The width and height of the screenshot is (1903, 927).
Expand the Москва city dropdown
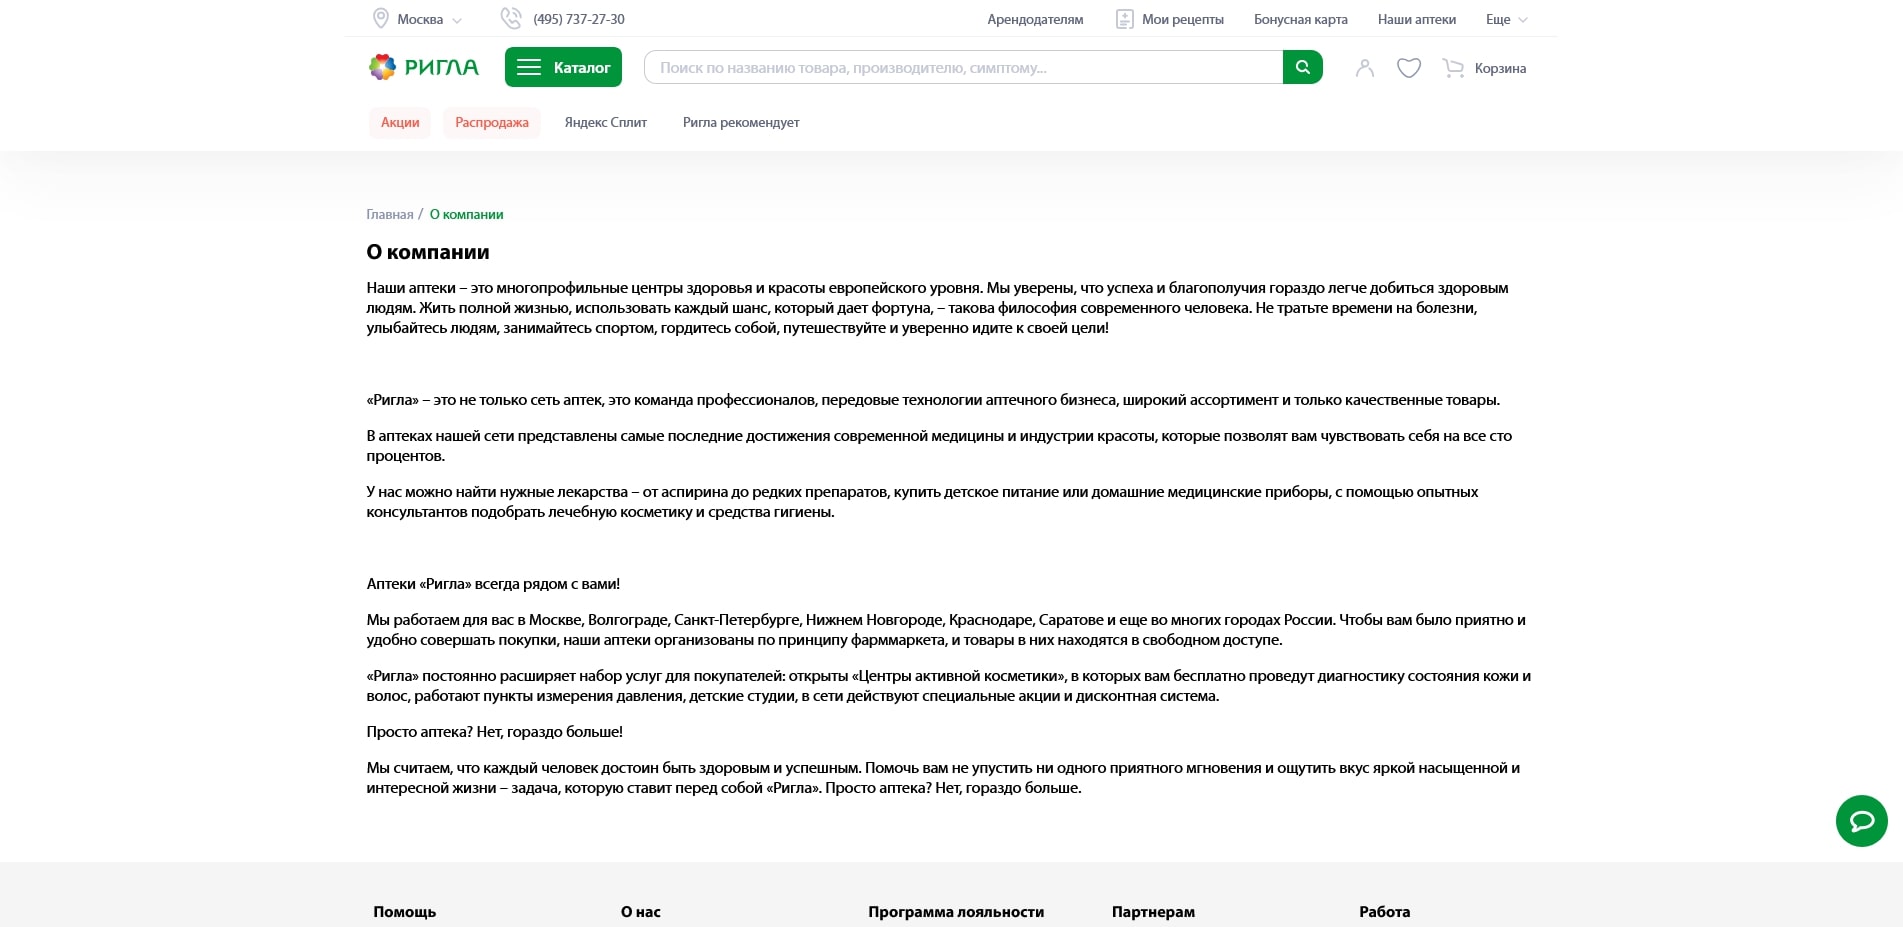429,20
